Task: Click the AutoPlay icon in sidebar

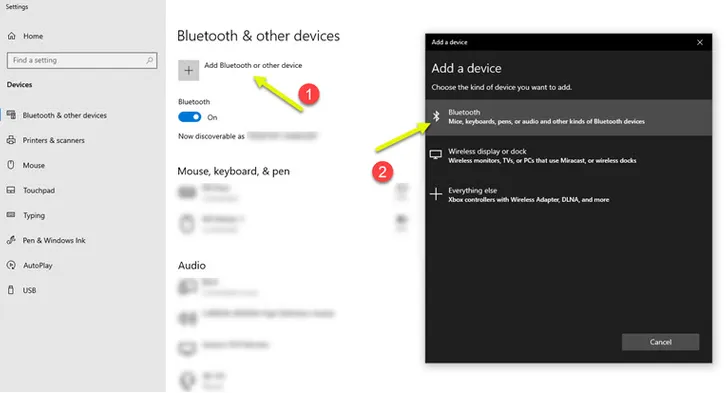Action: click(x=11, y=265)
